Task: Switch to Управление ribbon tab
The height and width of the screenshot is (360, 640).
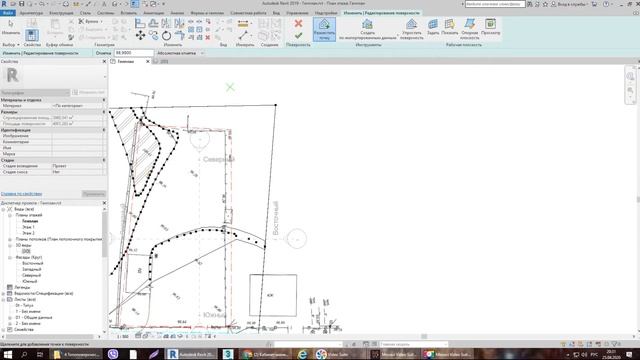Action: tap(297, 13)
